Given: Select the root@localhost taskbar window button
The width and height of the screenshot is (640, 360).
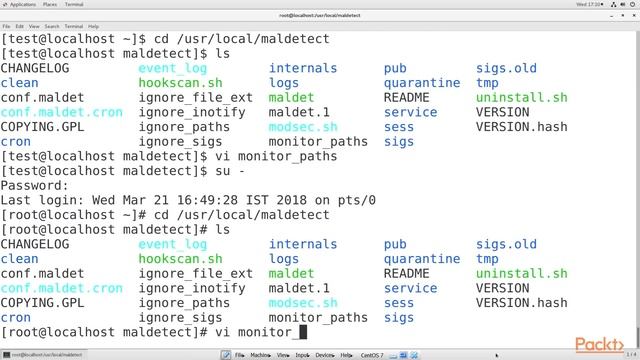Looking at the screenshot, I should [43, 355].
